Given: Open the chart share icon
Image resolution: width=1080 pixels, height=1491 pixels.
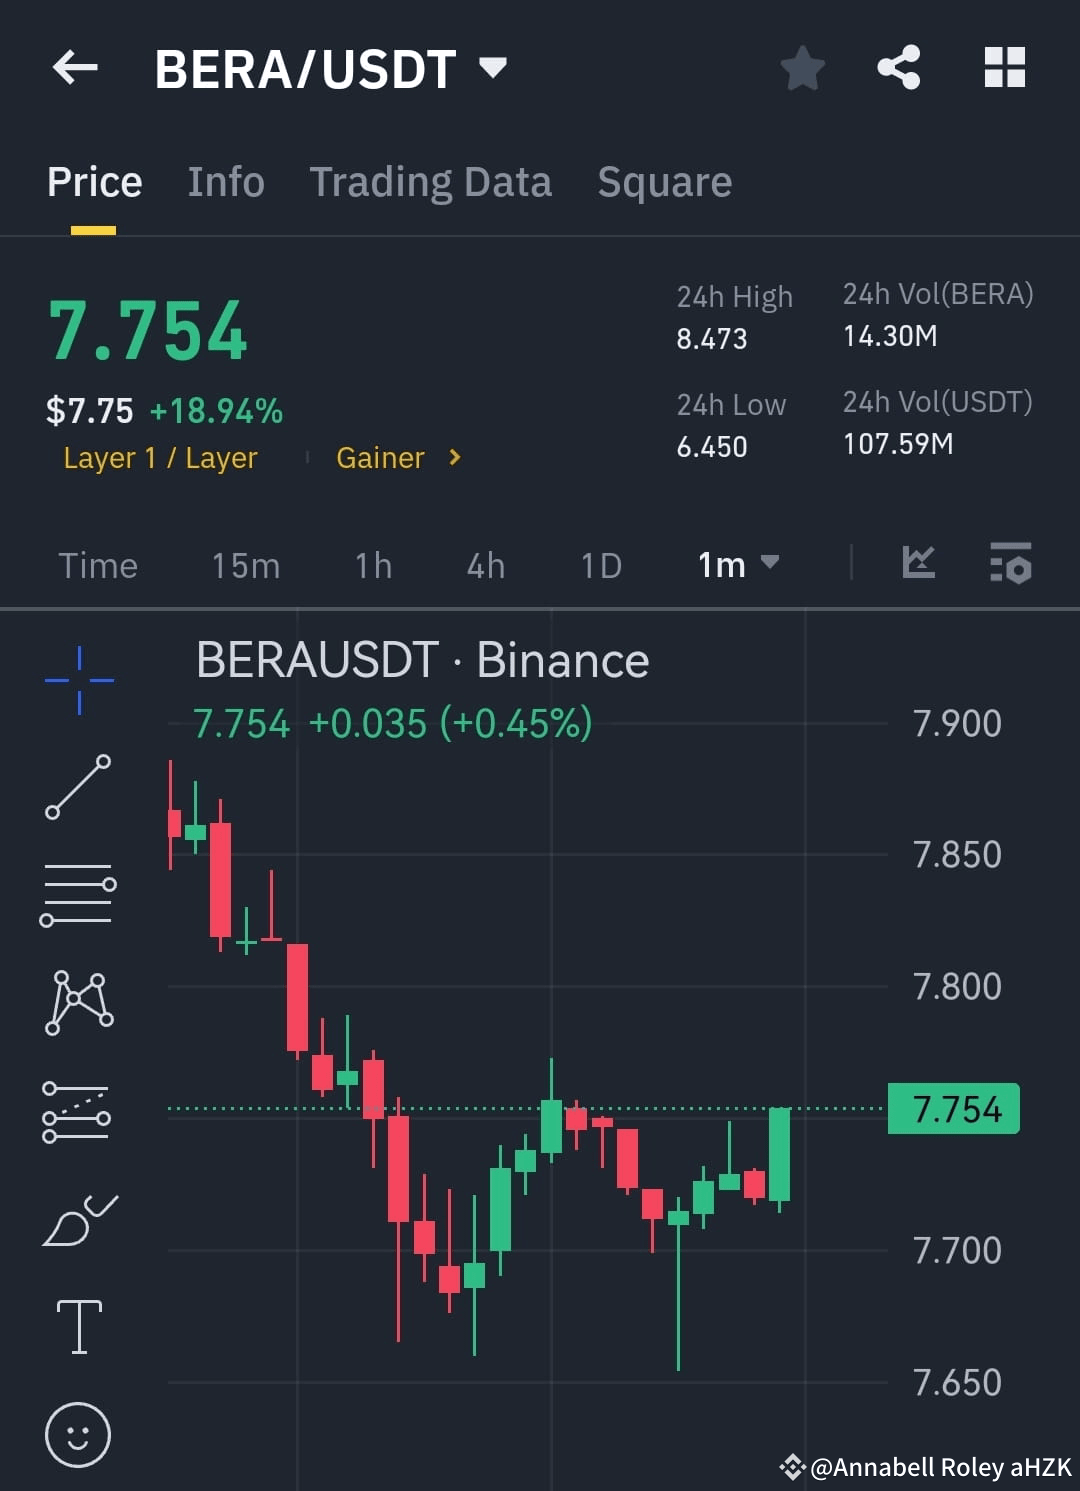Looking at the screenshot, I should pos(898,68).
